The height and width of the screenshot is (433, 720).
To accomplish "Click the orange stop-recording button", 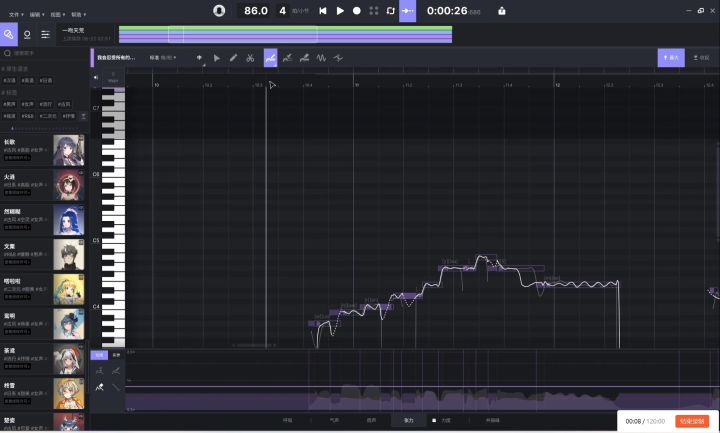I will (692, 421).
